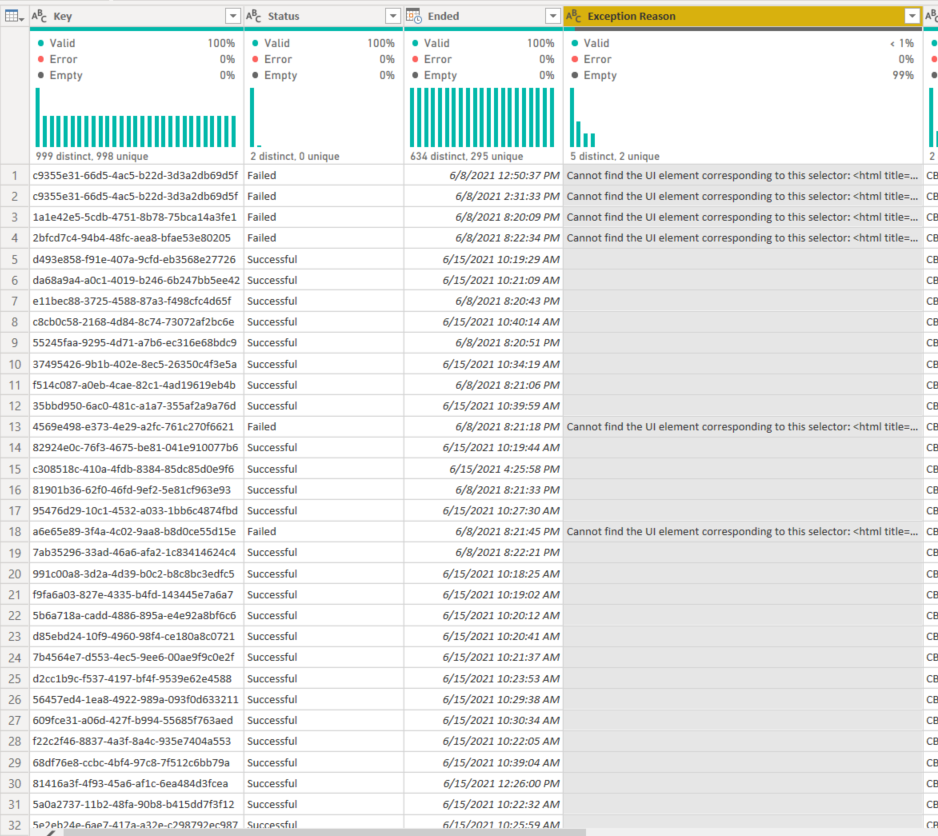Select row number 1

(x=14, y=175)
